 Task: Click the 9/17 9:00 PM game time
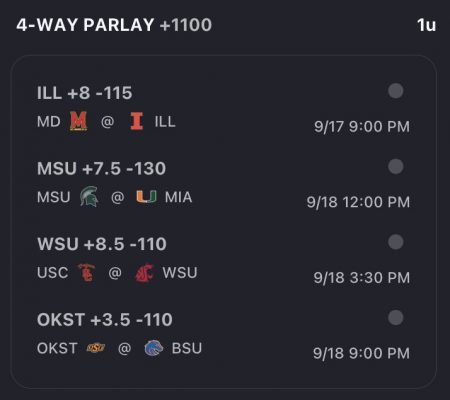coord(362,127)
